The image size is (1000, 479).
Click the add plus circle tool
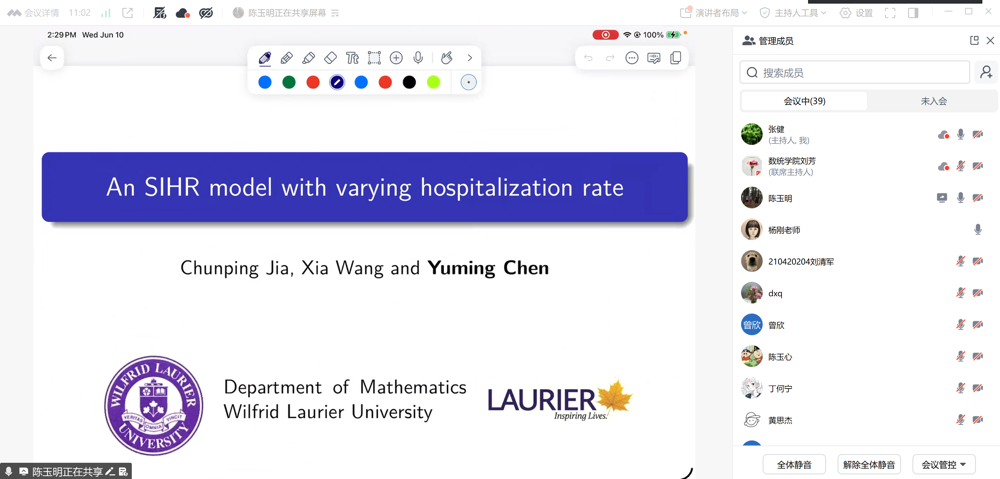pos(396,58)
